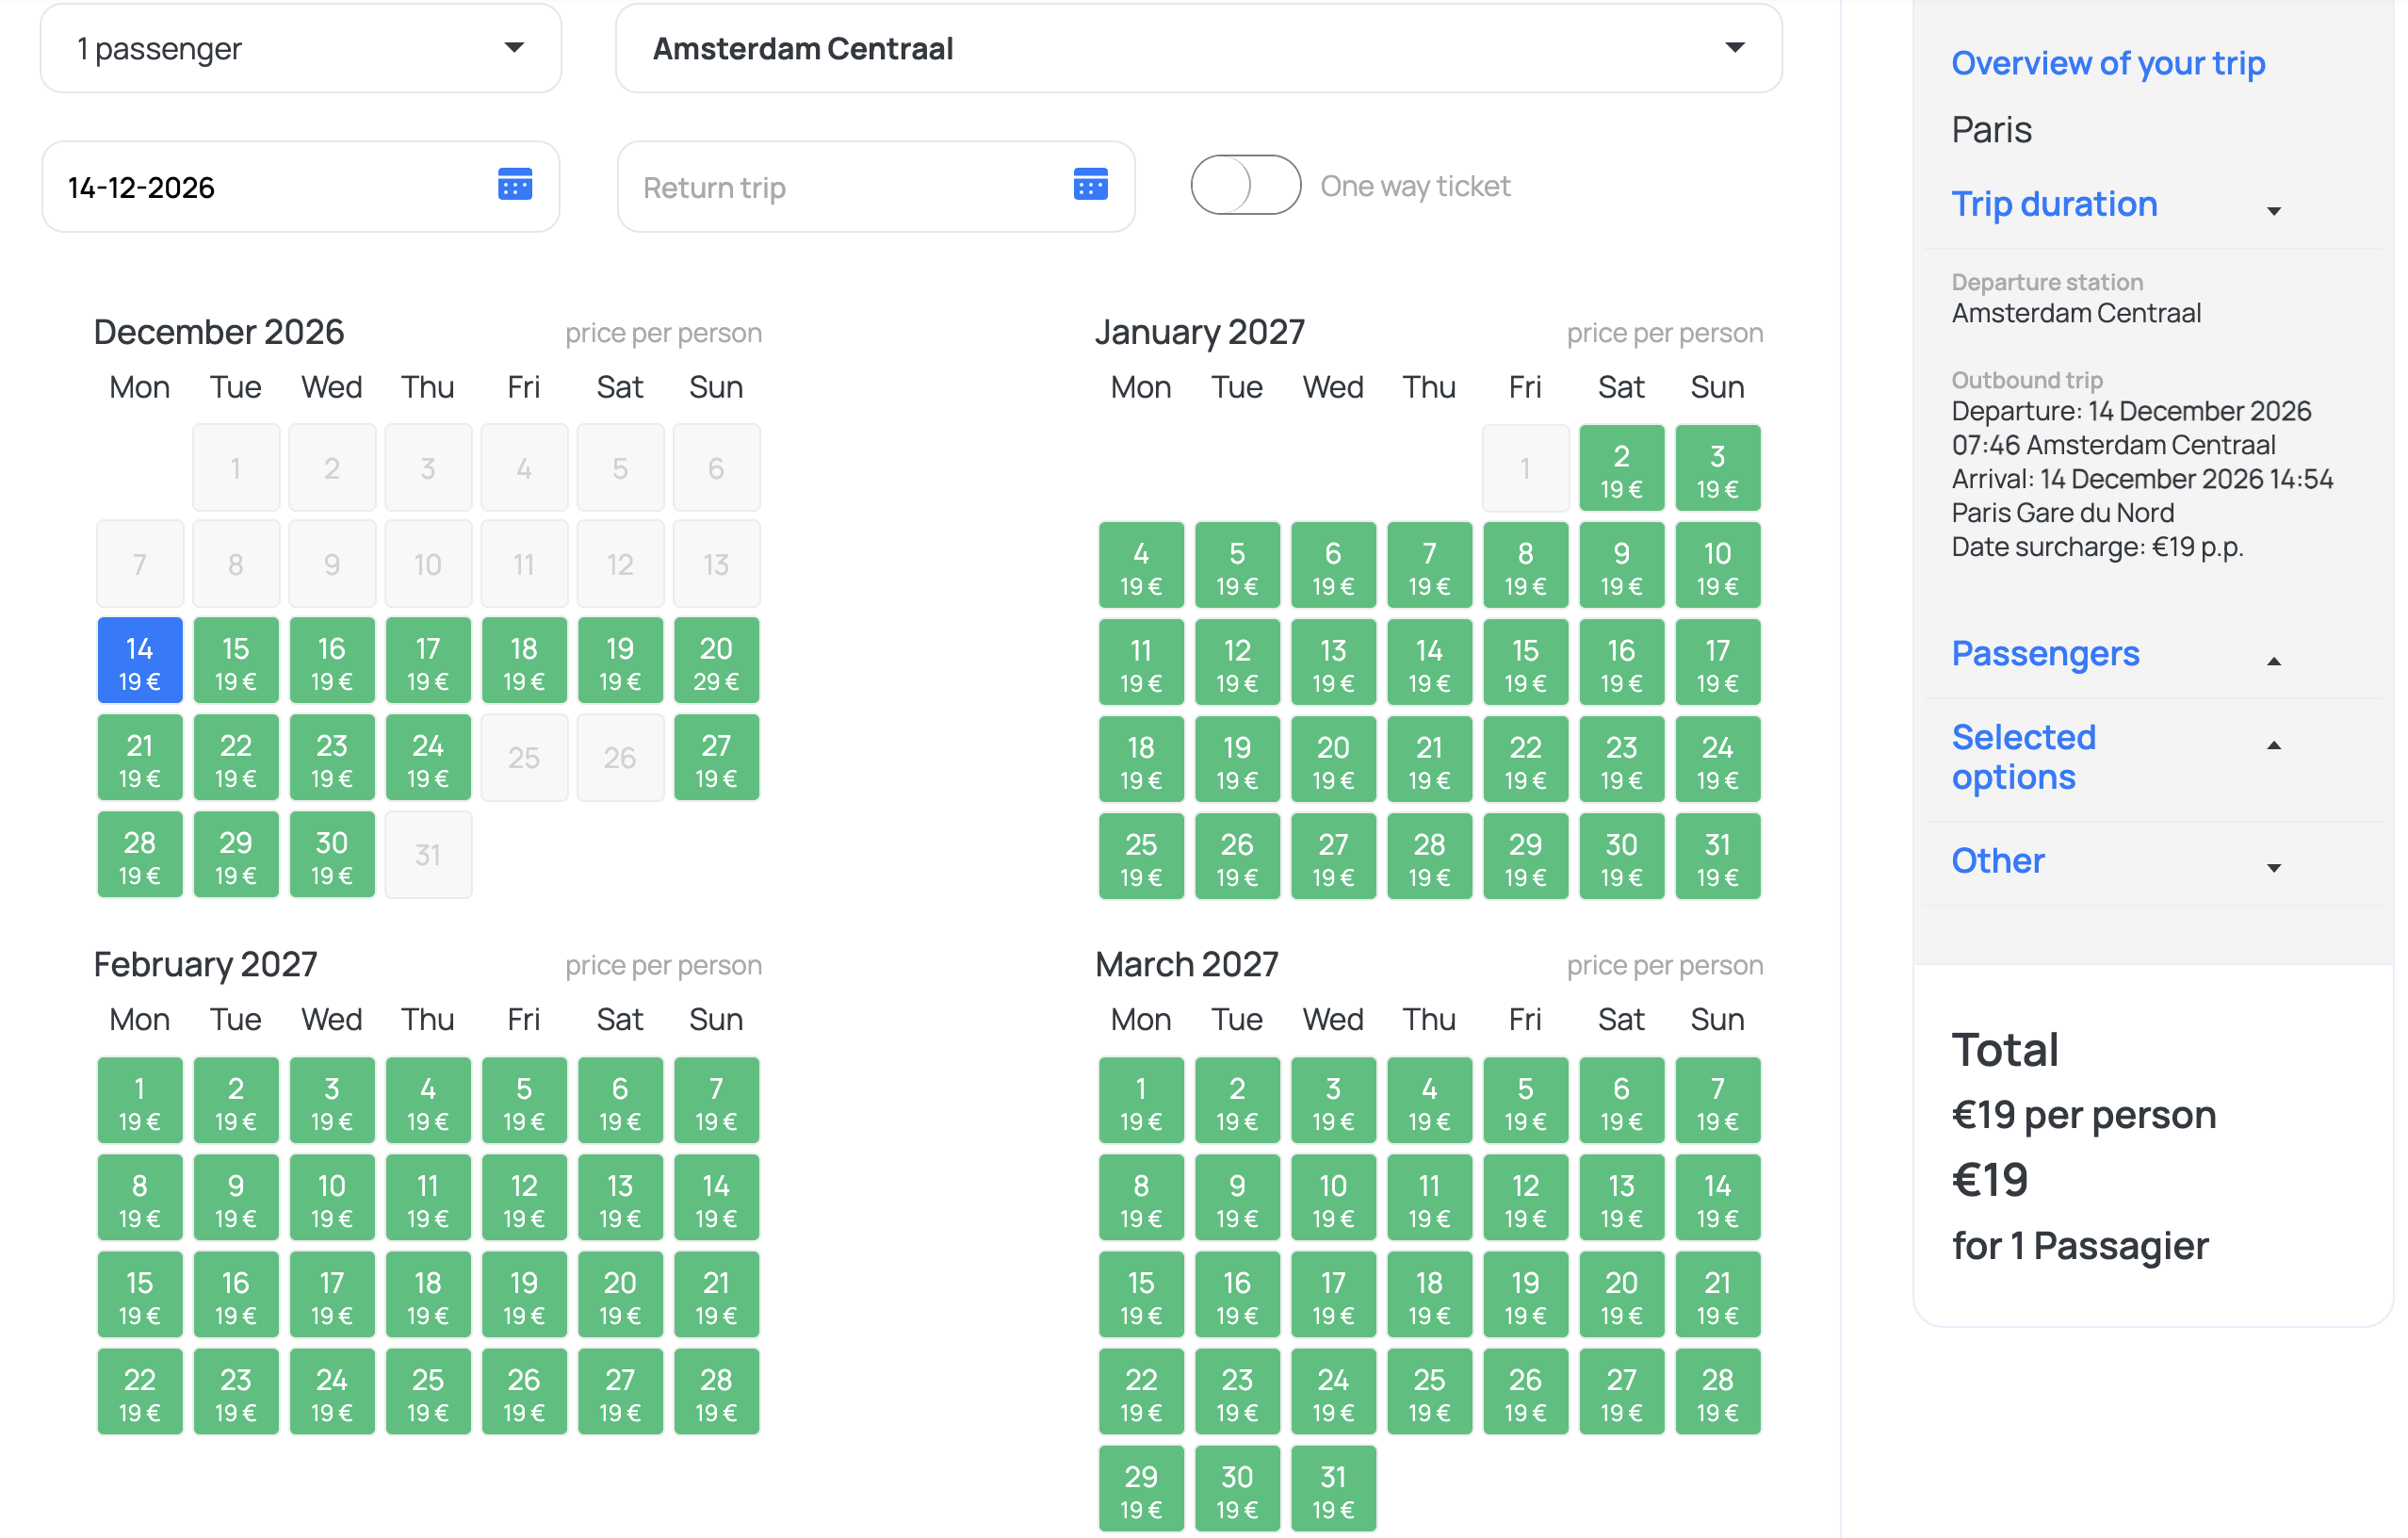Viewport: 2408px width, 1538px height.
Task: Click 'Date surcharge: €19 p.p.' text
Action: point(2097,548)
